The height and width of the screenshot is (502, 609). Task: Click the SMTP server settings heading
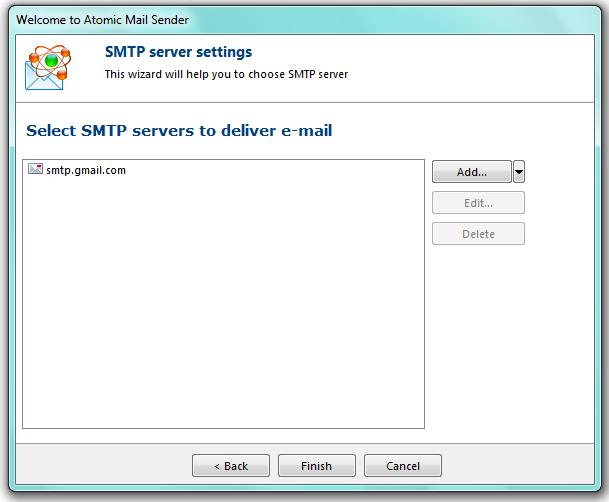point(178,52)
